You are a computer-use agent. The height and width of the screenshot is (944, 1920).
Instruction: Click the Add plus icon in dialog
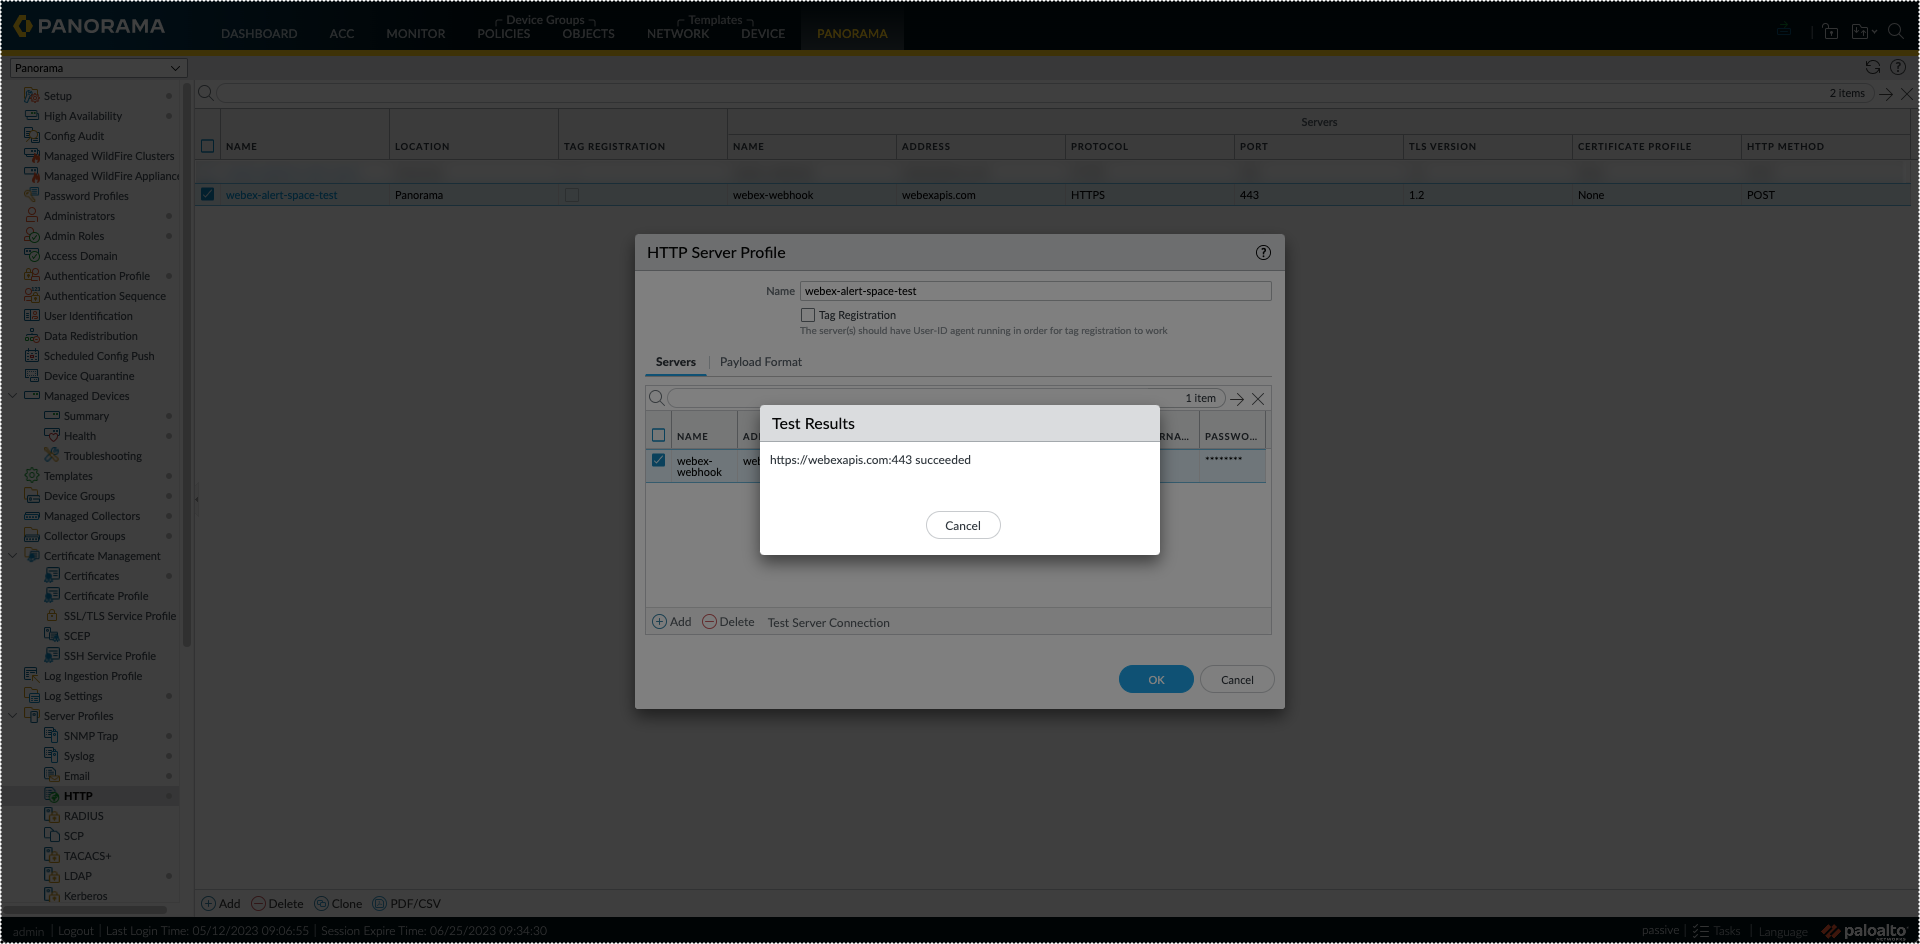(659, 622)
